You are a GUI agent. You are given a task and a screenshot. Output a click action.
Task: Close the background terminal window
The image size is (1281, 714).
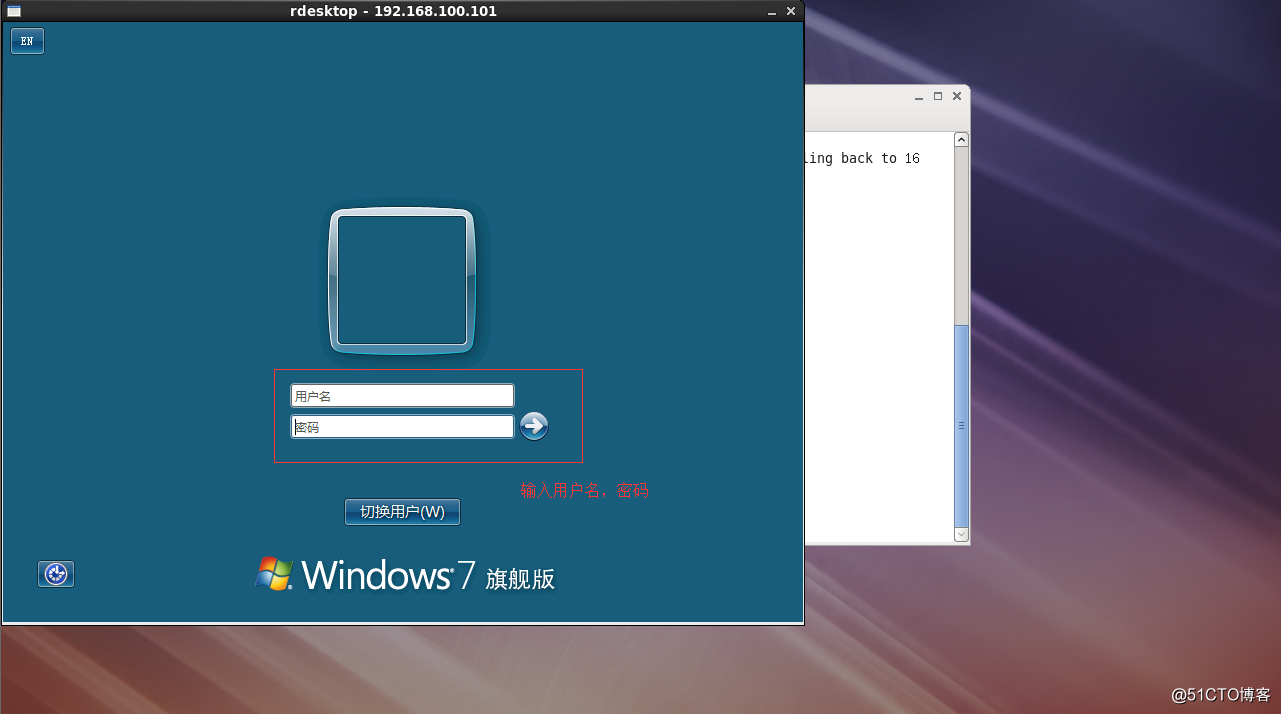tap(957, 96)
